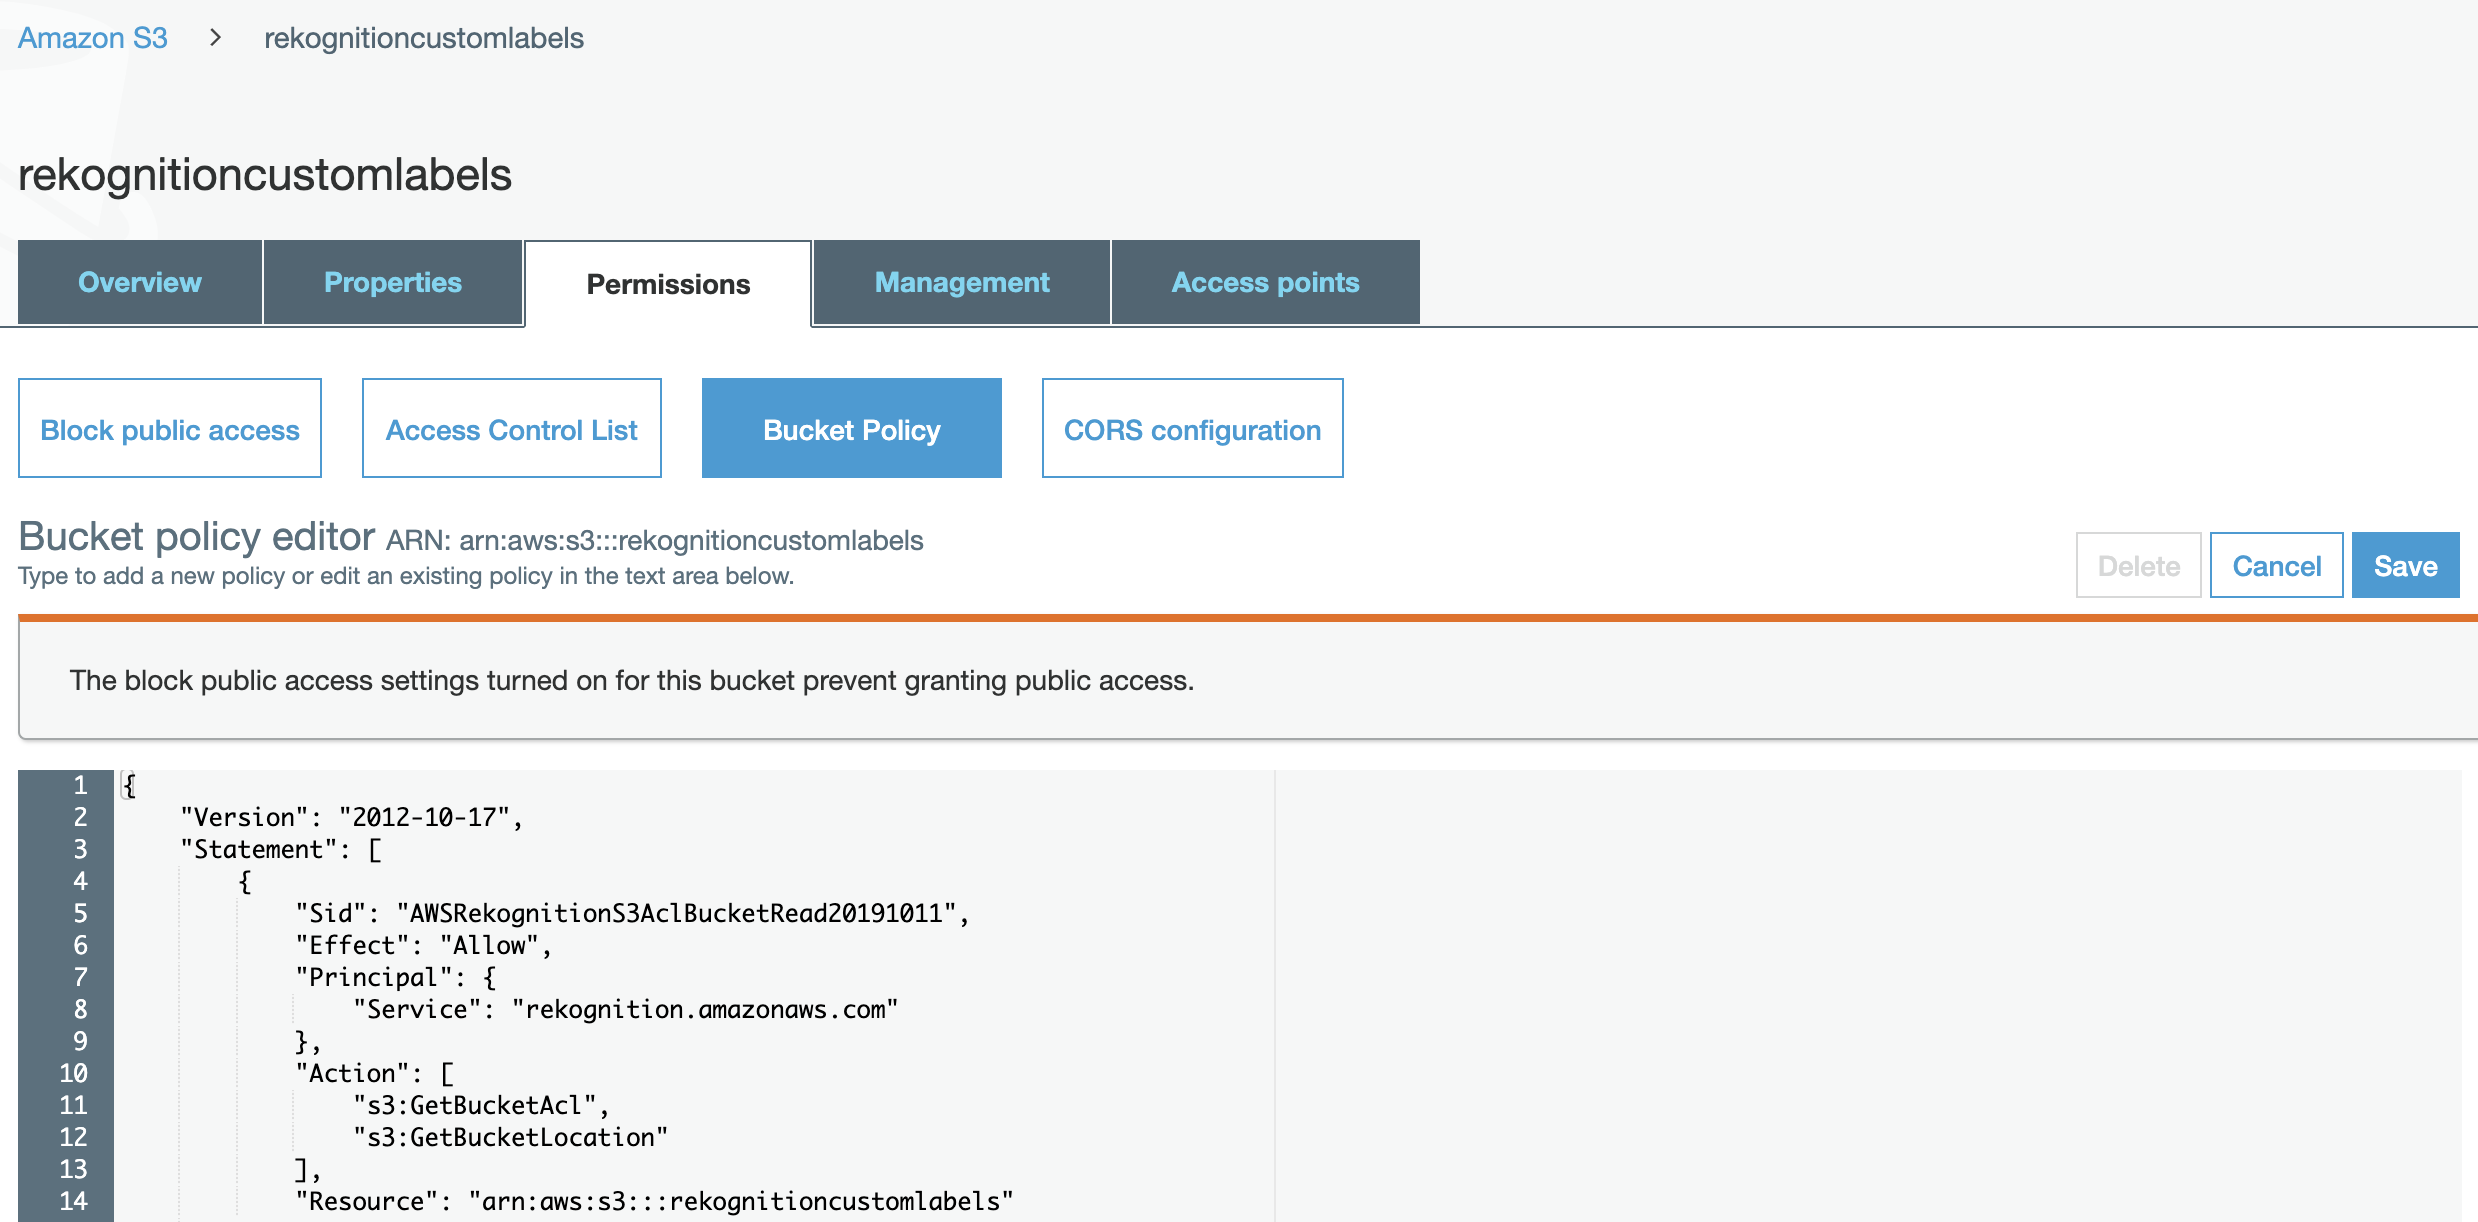Click the Resource ARN line in editor
The image size is (2478, 1222).
point(655,1201)
